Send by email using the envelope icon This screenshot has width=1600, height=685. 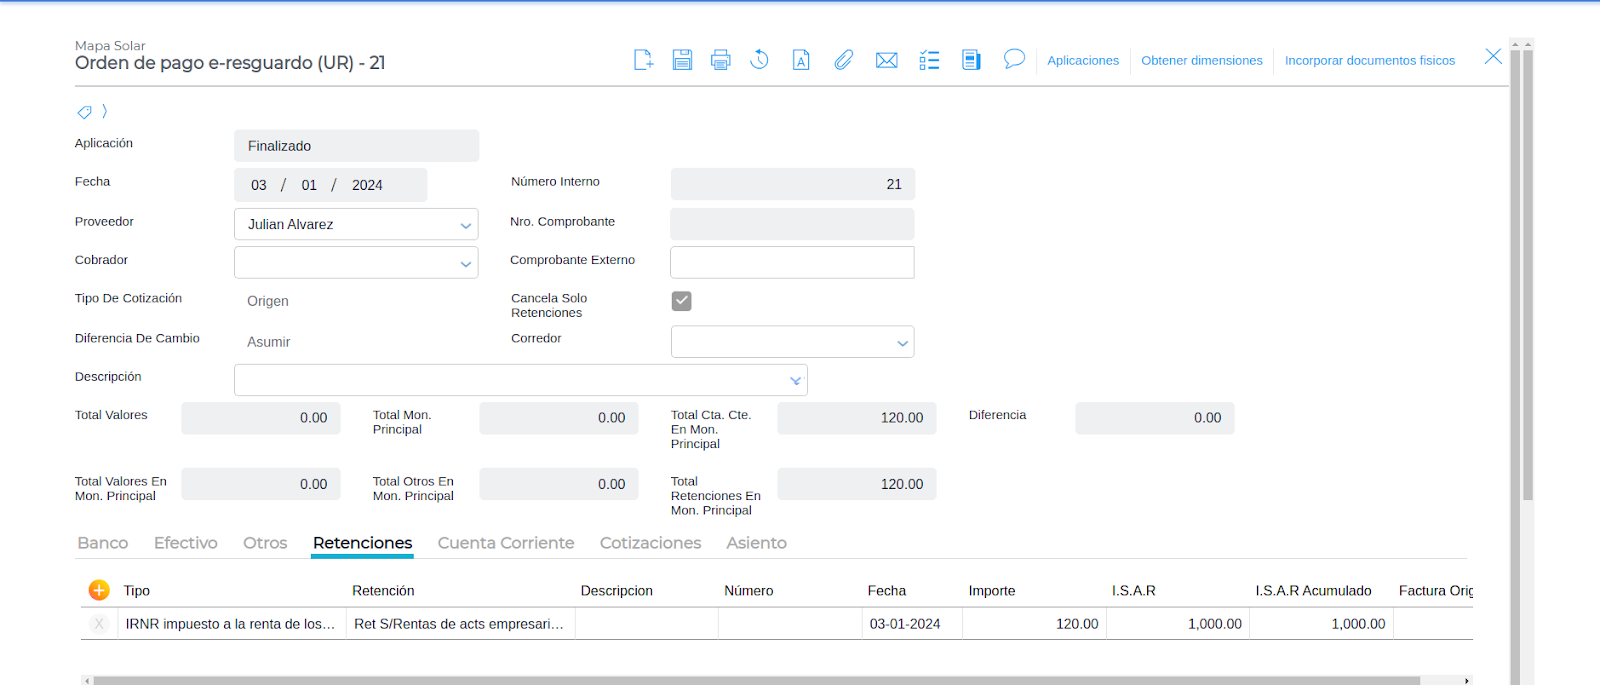pos(886,60)
